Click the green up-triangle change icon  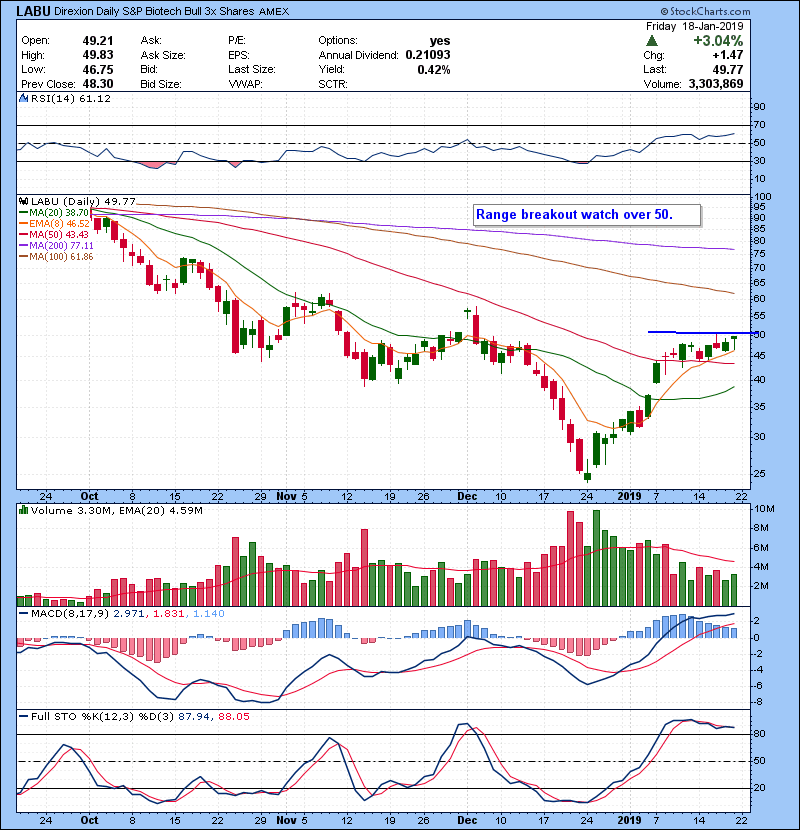tap(652, 40)
